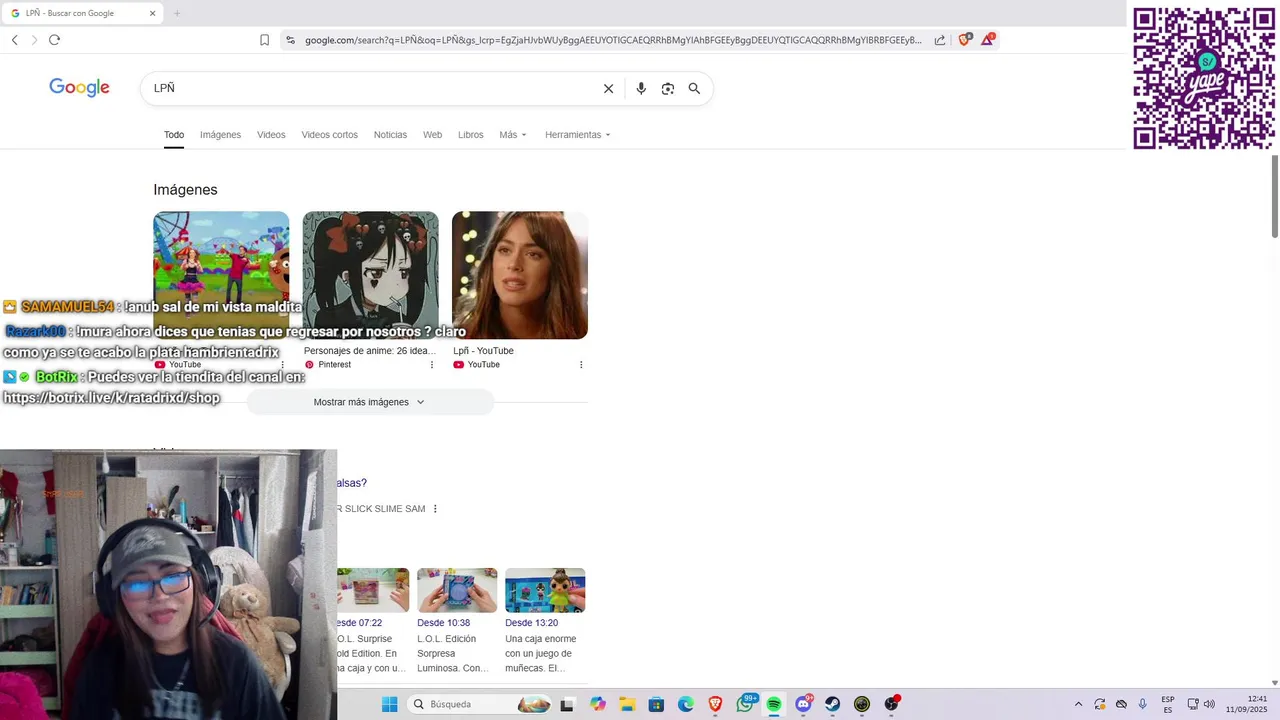Close the LPÑ - Buscar con Google tab

pyautogui.click(x=153, y=13)
